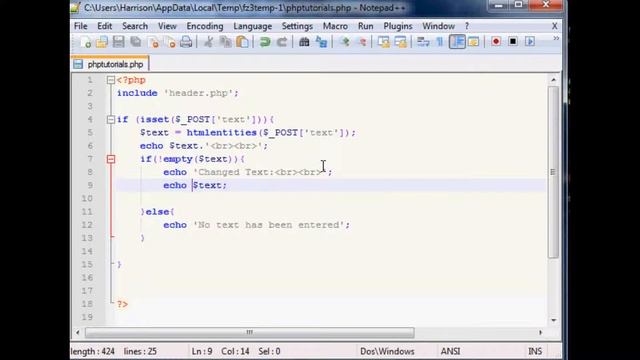The image size is (640, 360).
Task: Click the user defined language dialog icon
Action: [473, 42]
